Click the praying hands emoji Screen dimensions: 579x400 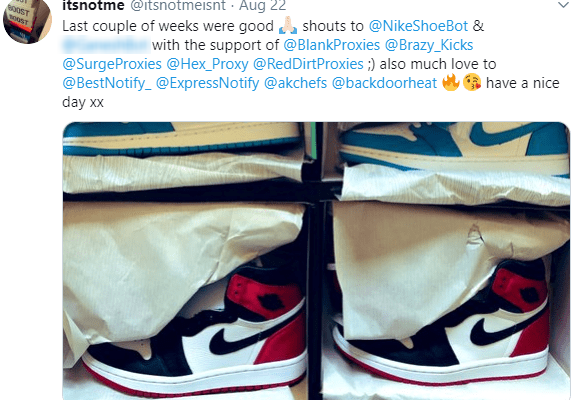coord(288,25)
